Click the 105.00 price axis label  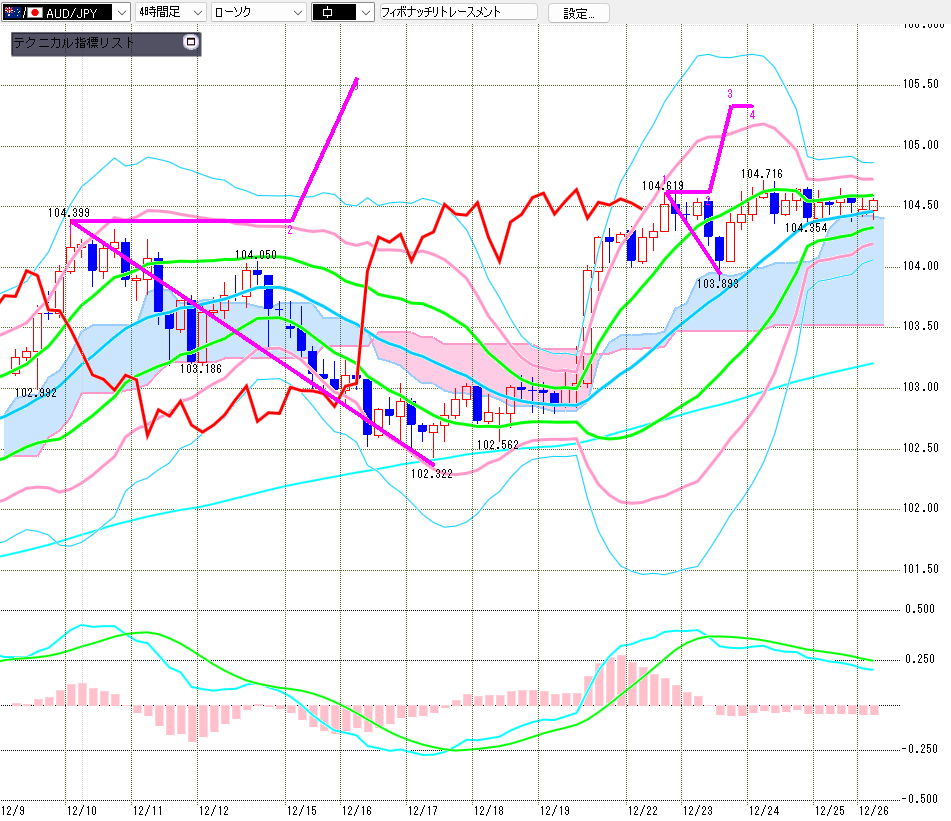pos(921,146)
